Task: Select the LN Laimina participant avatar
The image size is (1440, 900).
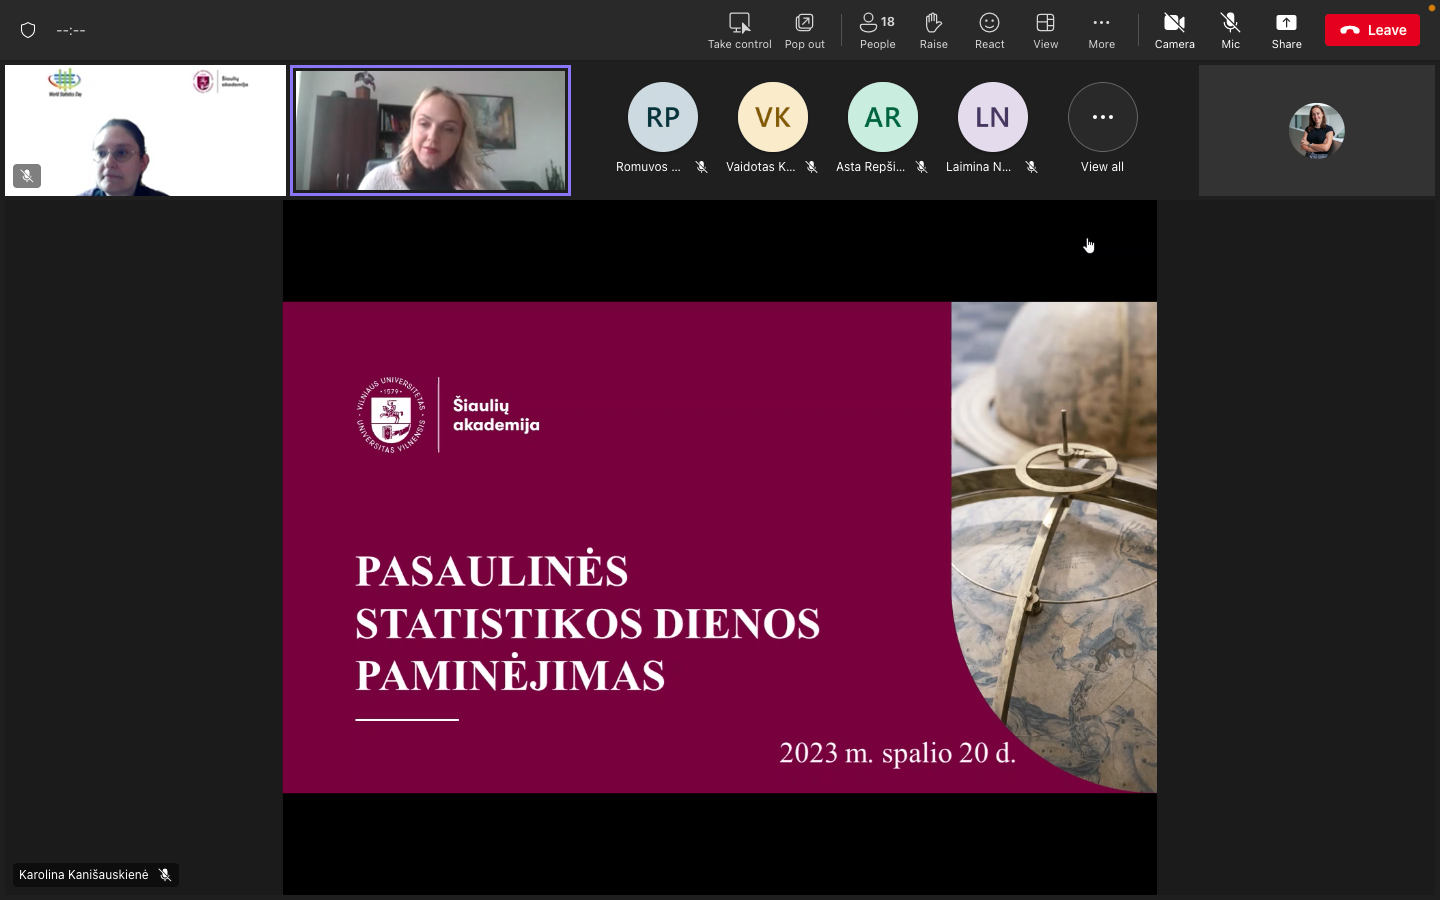Action: 992,117
